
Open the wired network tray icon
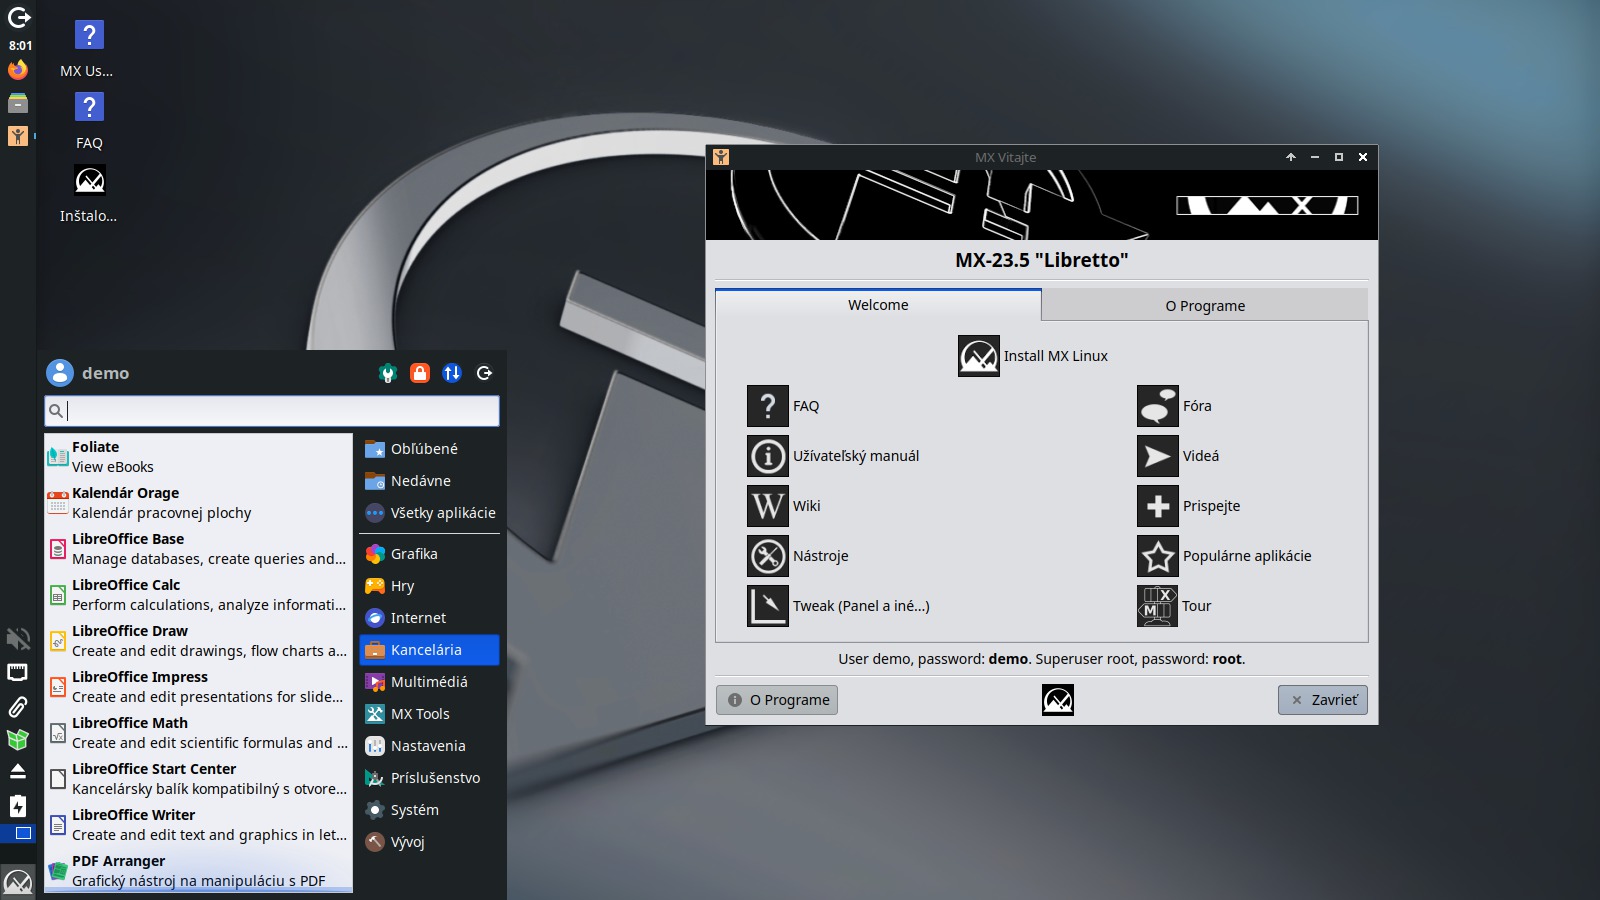click(18, 672)
